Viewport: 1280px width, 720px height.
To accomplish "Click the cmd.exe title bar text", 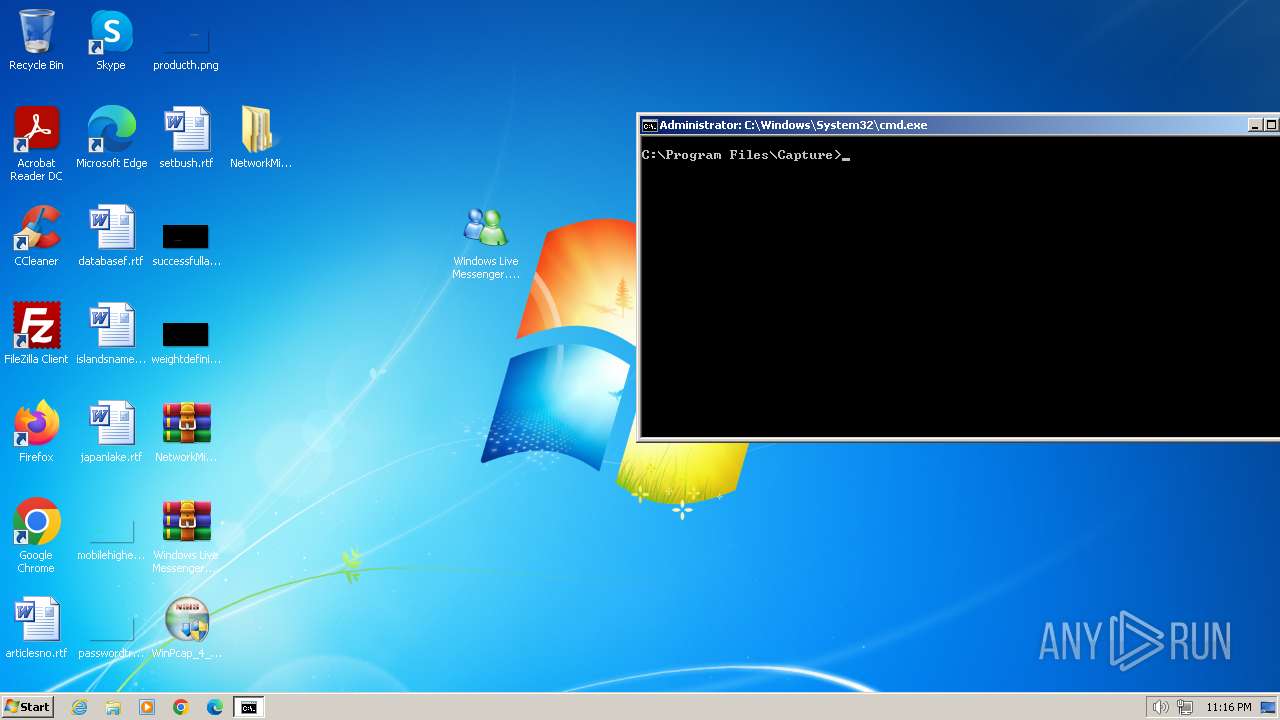I will click(x=793, y=125).
